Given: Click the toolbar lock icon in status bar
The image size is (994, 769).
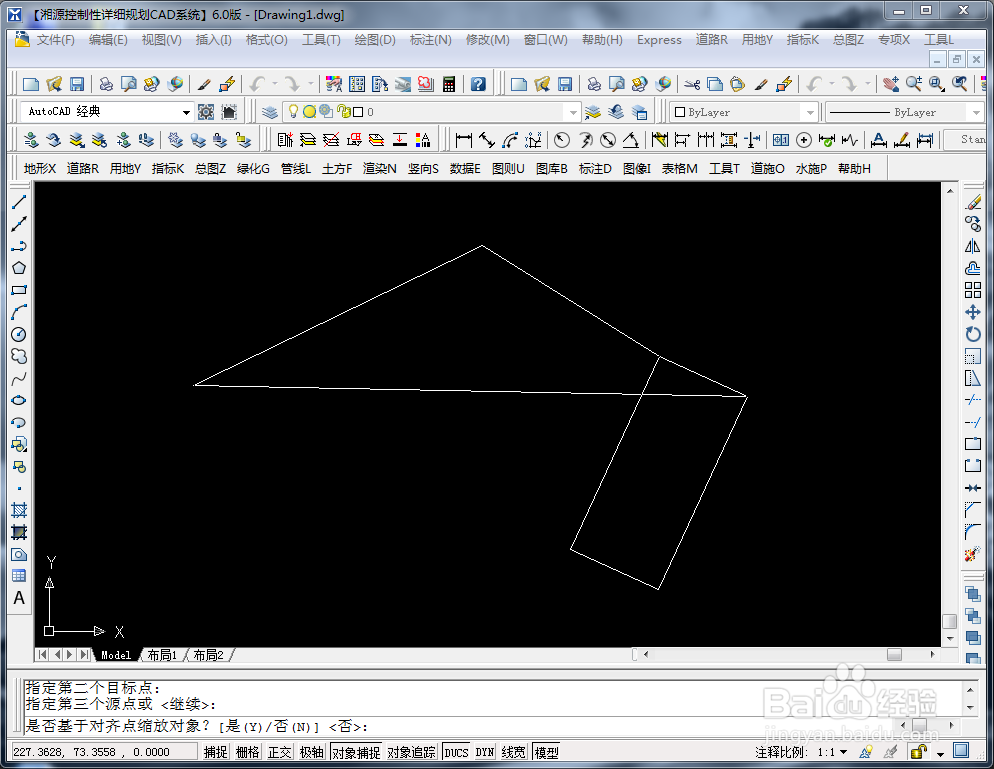Looking at the screenshot, I should tap(919, 752).
